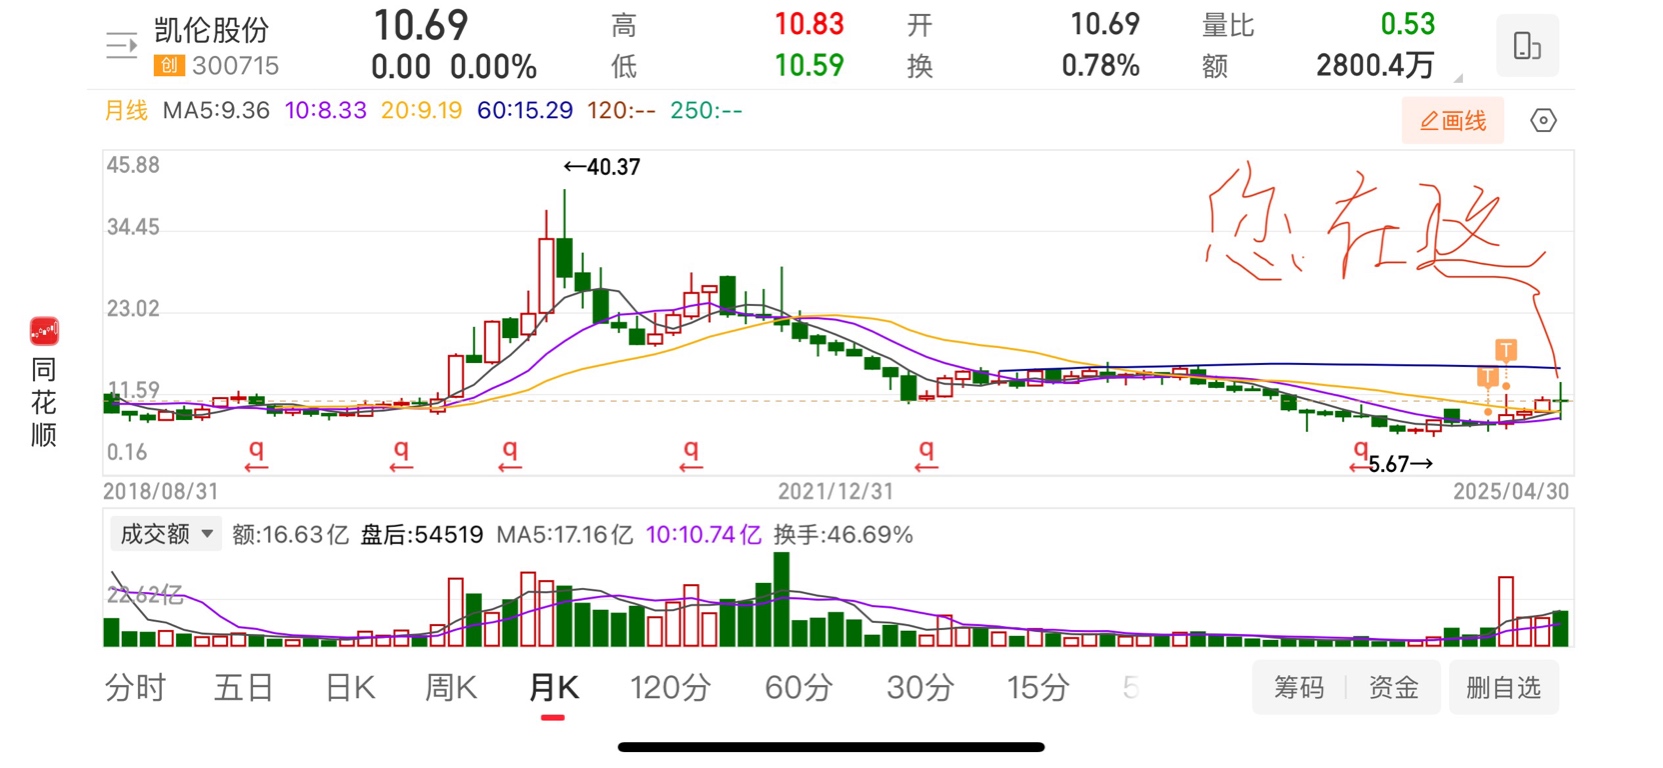Tap 换手:46.69% readout

(x=843, y=534)
